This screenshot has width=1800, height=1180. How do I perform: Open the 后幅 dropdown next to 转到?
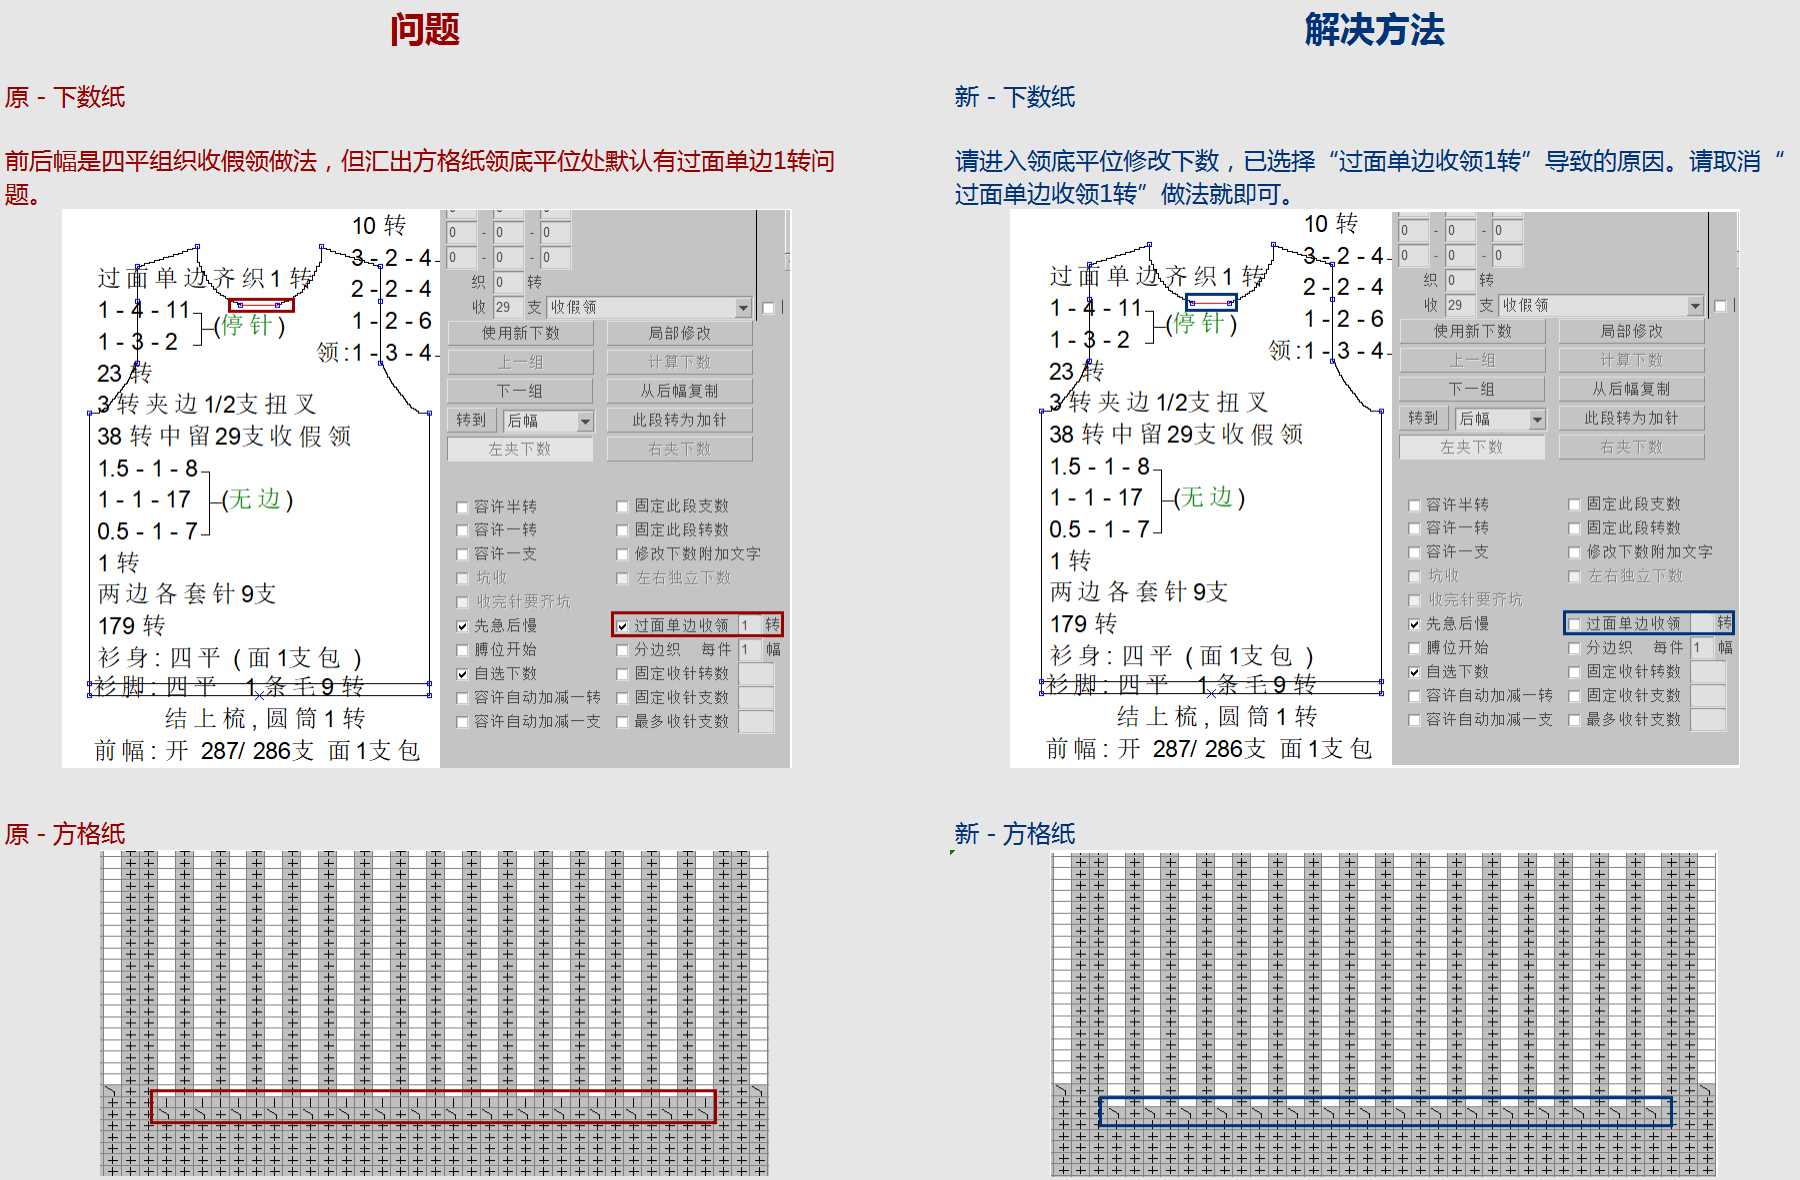[585, 420]
